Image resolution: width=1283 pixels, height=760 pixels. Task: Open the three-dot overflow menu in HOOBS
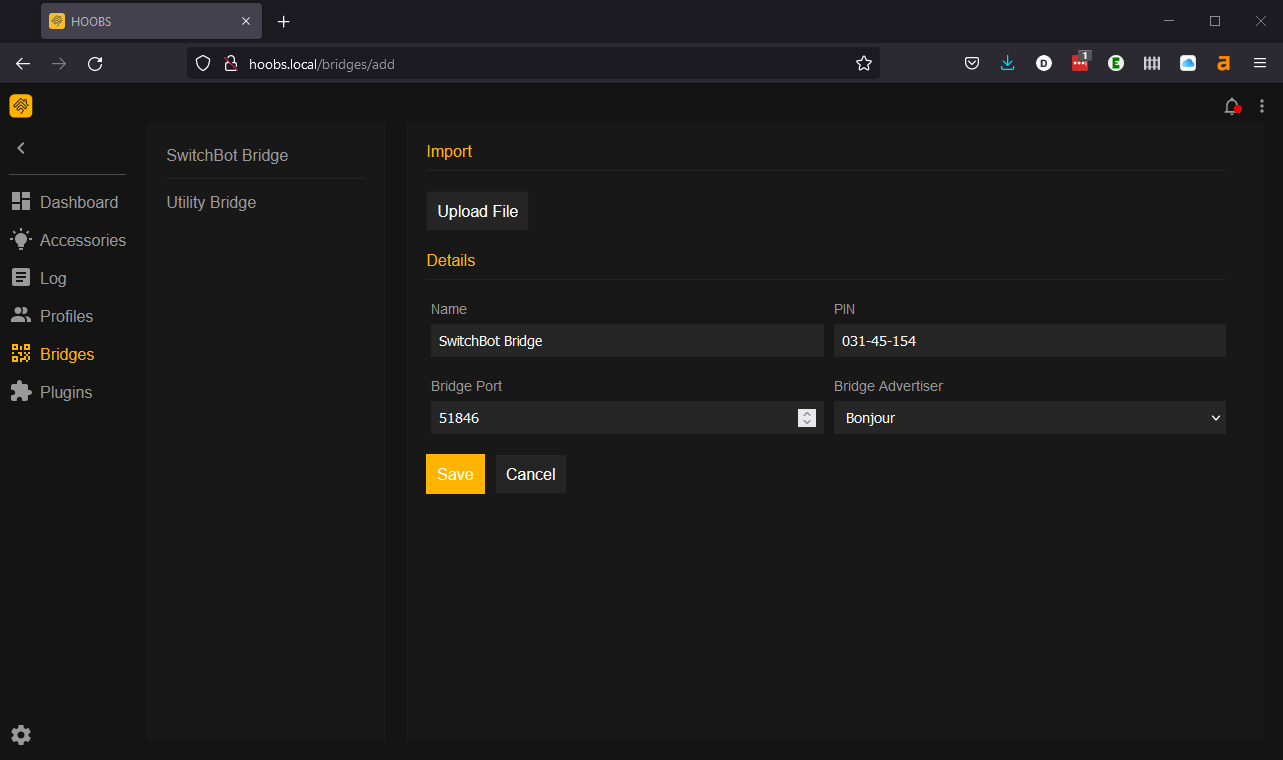(x=1262, y=106)
